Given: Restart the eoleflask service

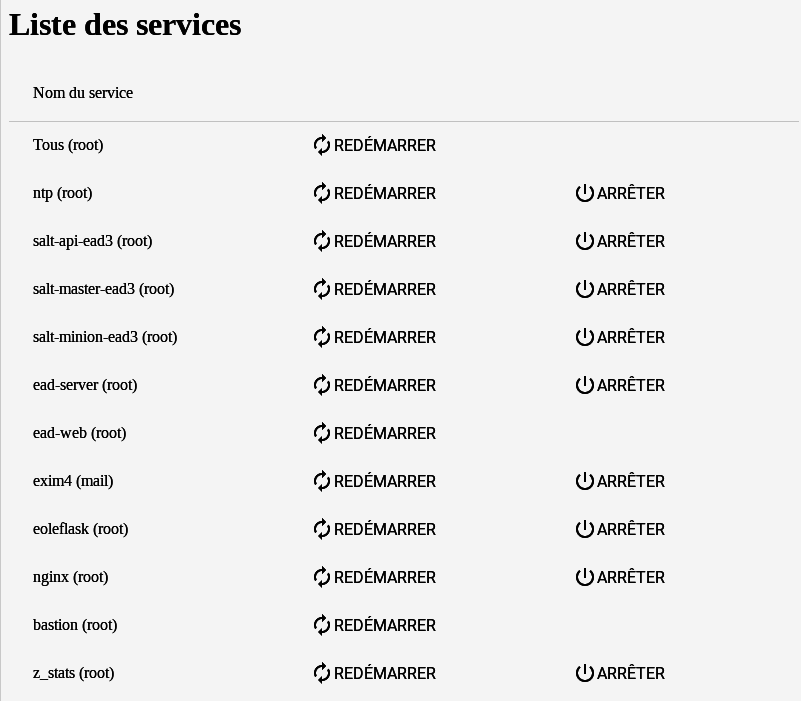Looking at the screenshot, I should pos(374,529).
